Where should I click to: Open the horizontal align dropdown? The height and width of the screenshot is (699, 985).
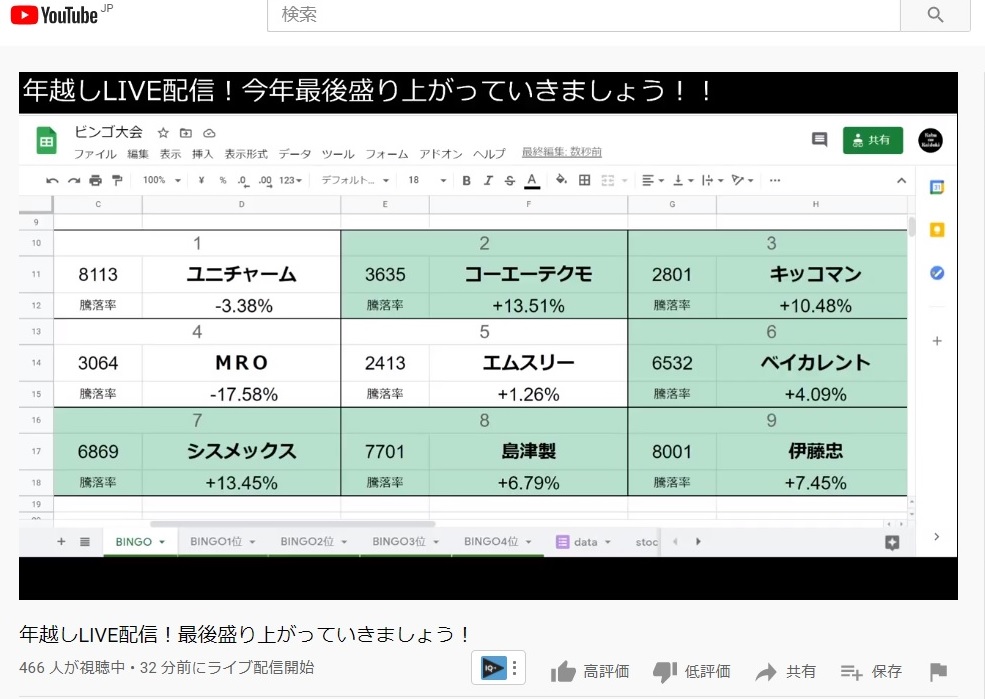pyautogui.click(x=653, y=181)
